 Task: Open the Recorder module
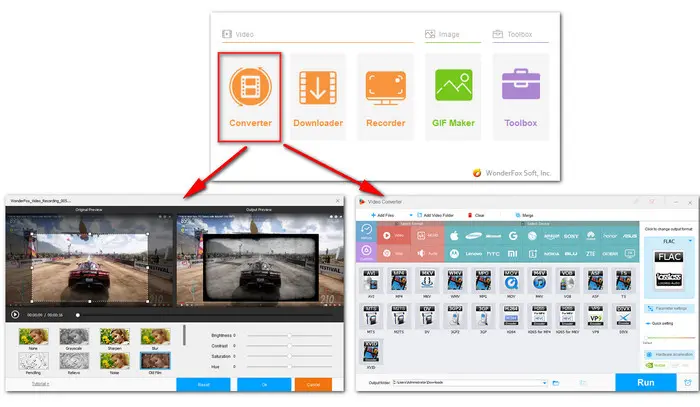pyautogui.click(x=385, y=97)
